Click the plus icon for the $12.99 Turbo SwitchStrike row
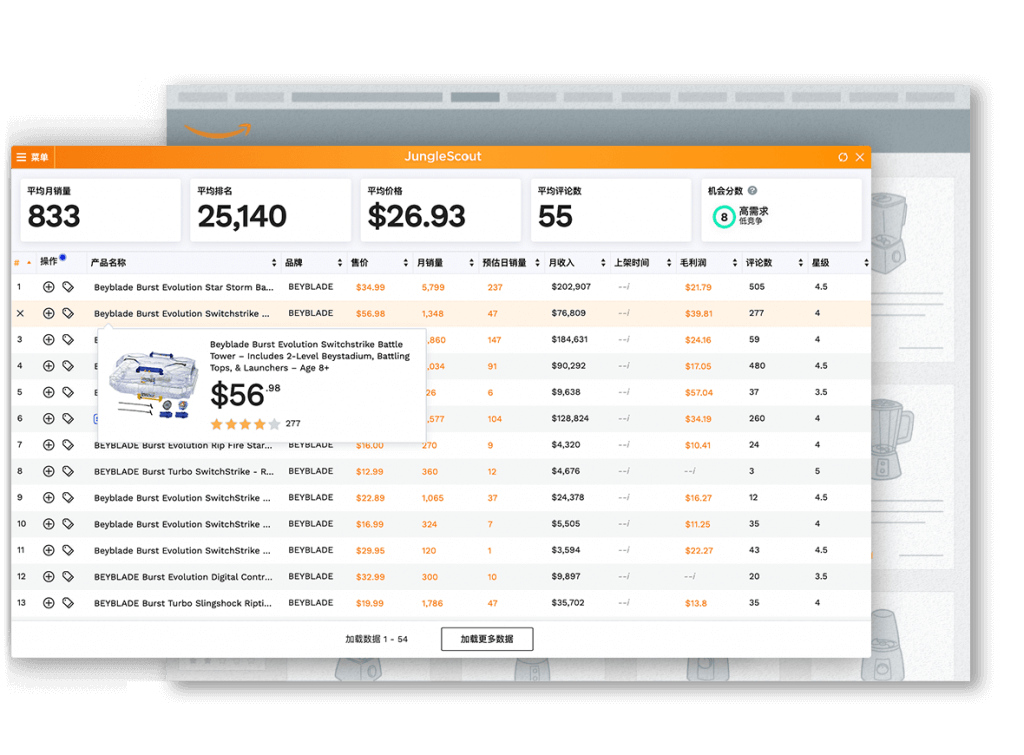The height and width of the screenshot is (755, 1024). [x=48, y=471]
